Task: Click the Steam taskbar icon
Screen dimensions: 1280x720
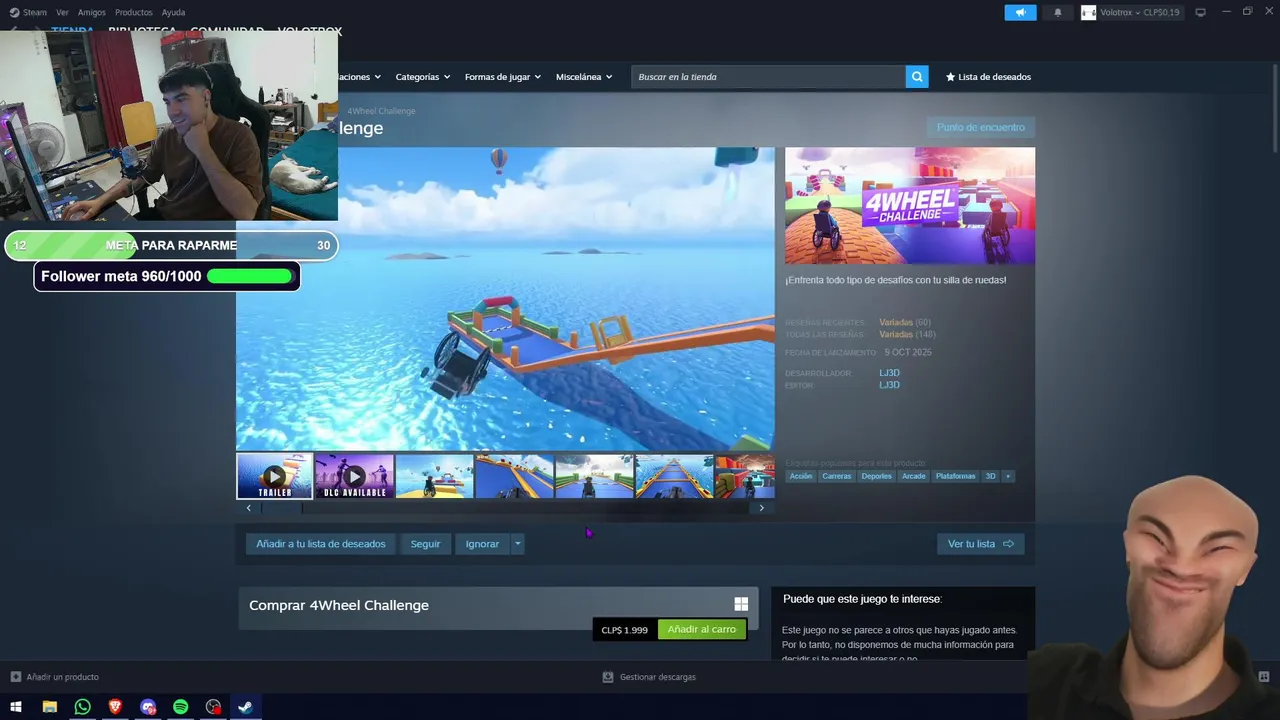Action: (x=245, y=707)
